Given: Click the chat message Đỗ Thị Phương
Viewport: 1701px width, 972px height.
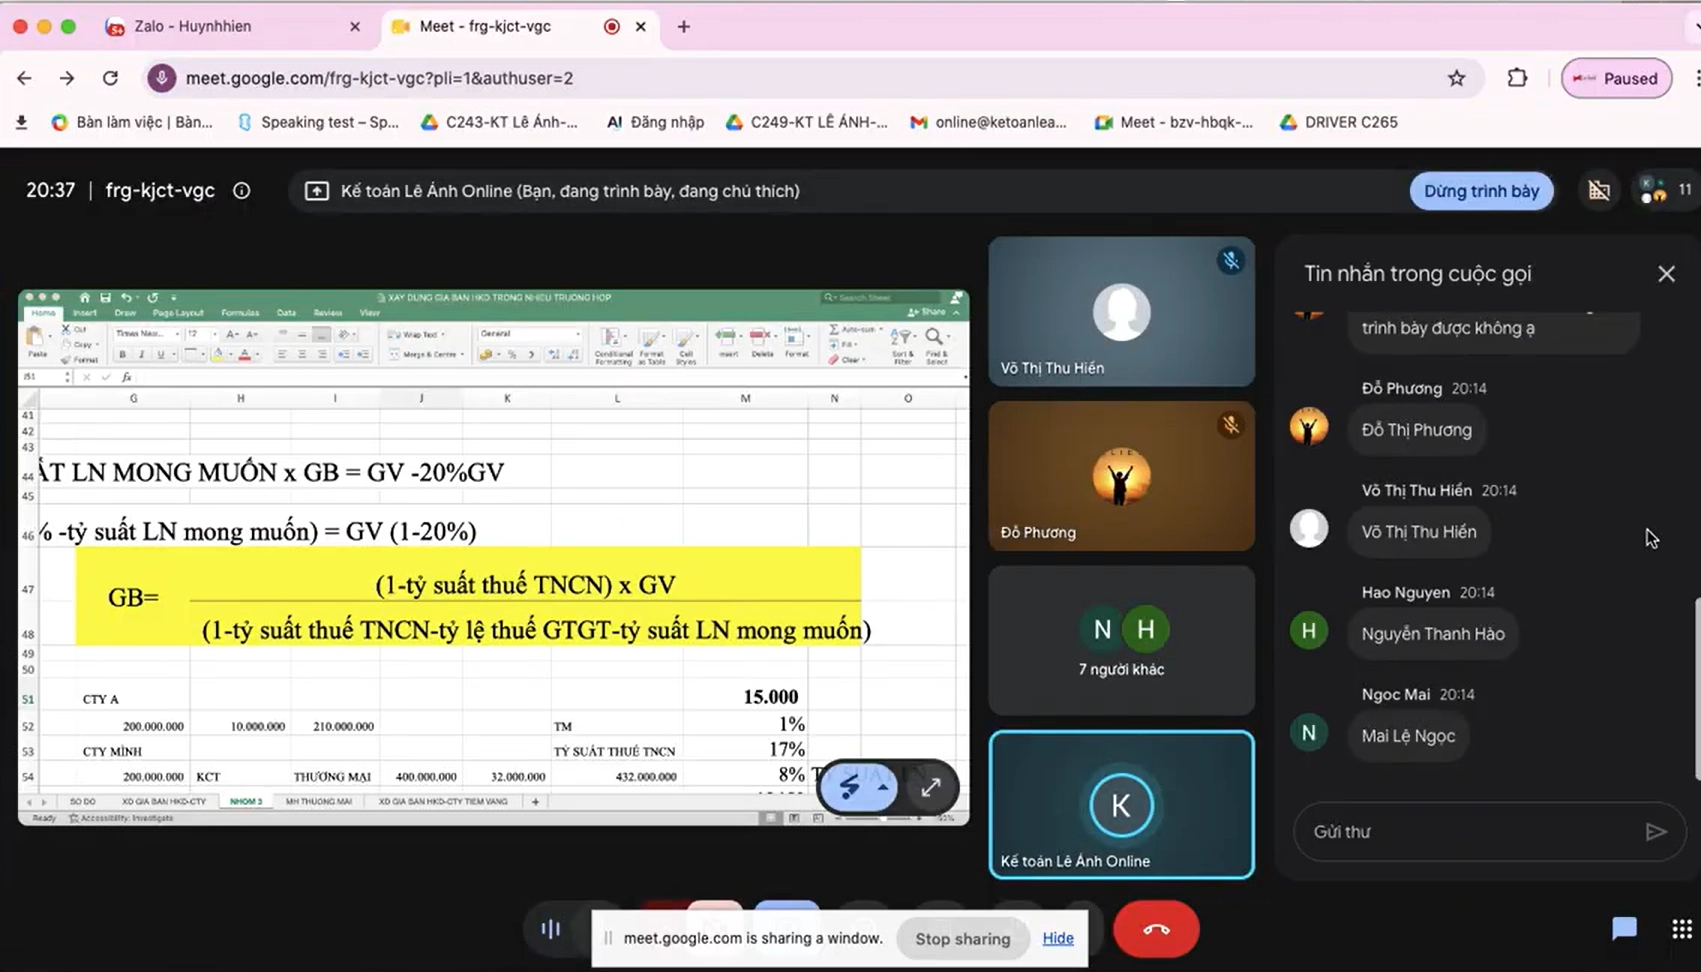Looking at the screenshot, I should tap(1416, 430).
